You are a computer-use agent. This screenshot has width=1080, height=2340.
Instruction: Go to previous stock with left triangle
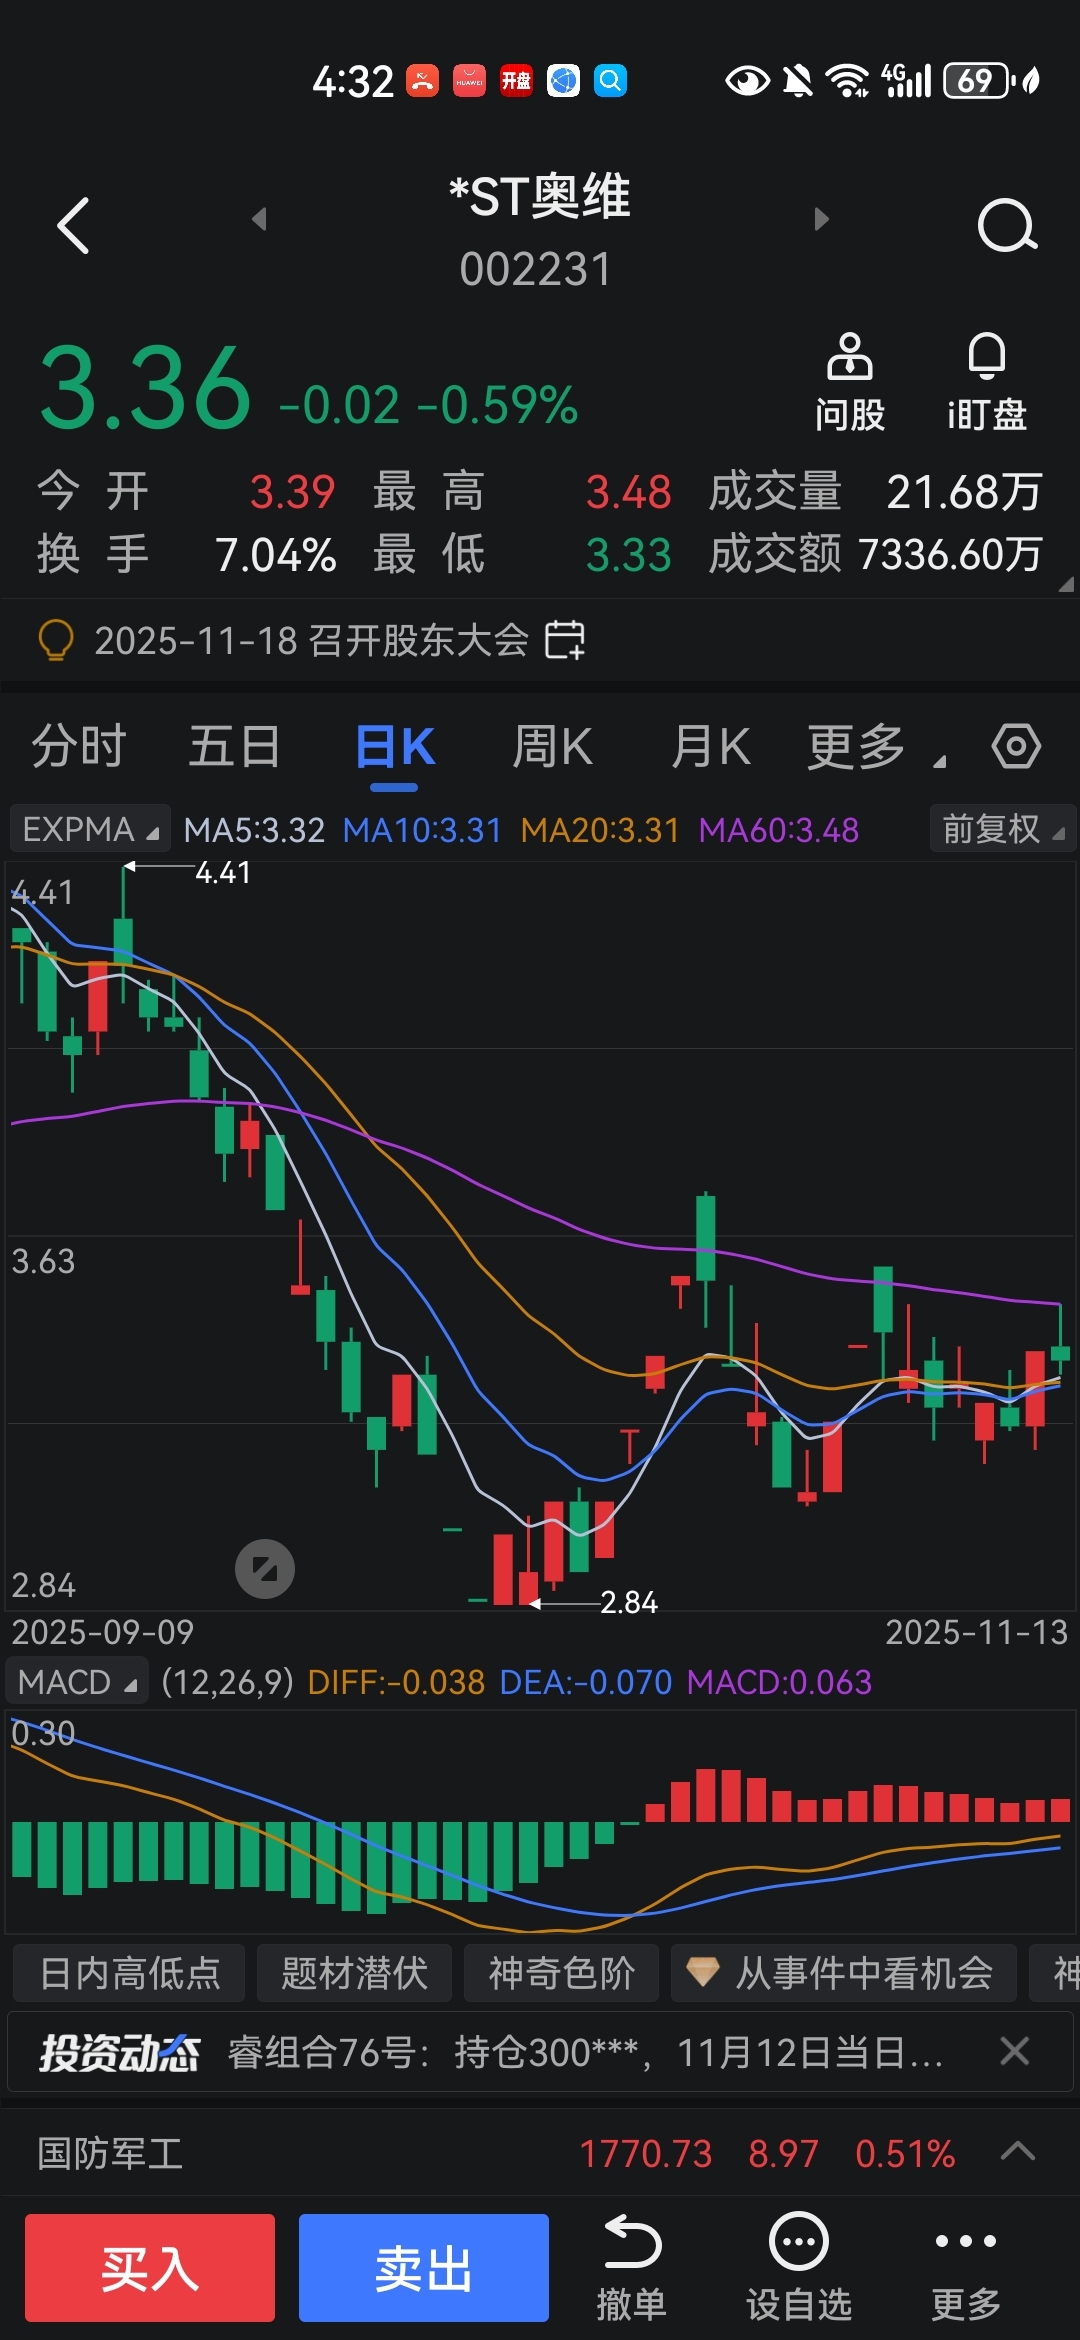pyautogui.click(x=259, y=218)
